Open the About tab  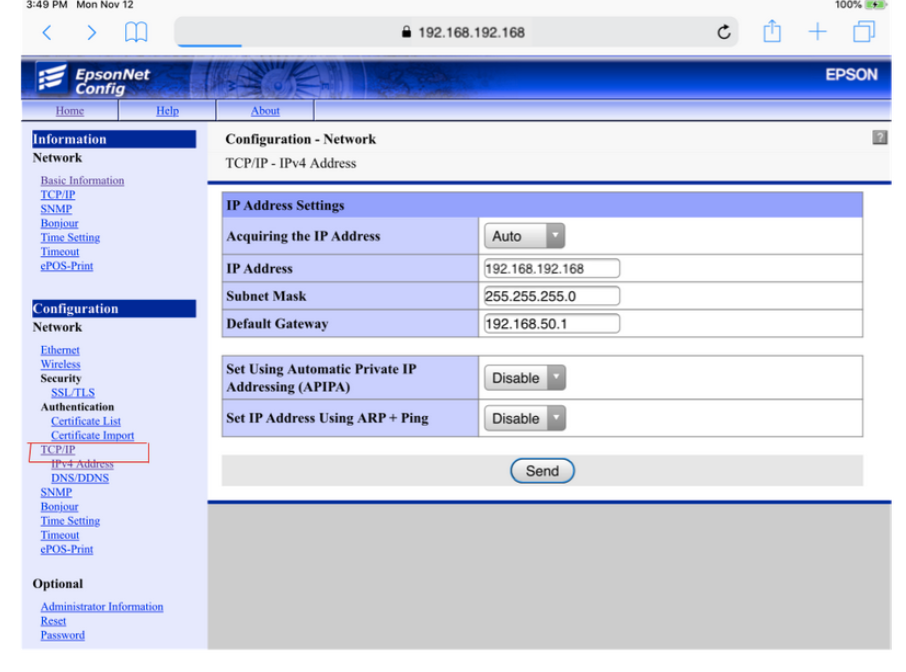(x=264, y=110)
